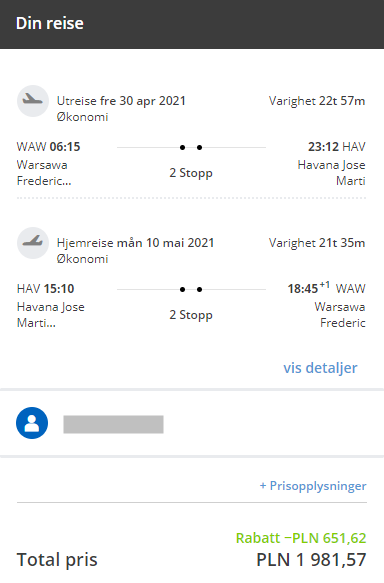This screenshot has height=583, width=384.
Task: Click the outbound flight stop dots
Action: point(191,147)
